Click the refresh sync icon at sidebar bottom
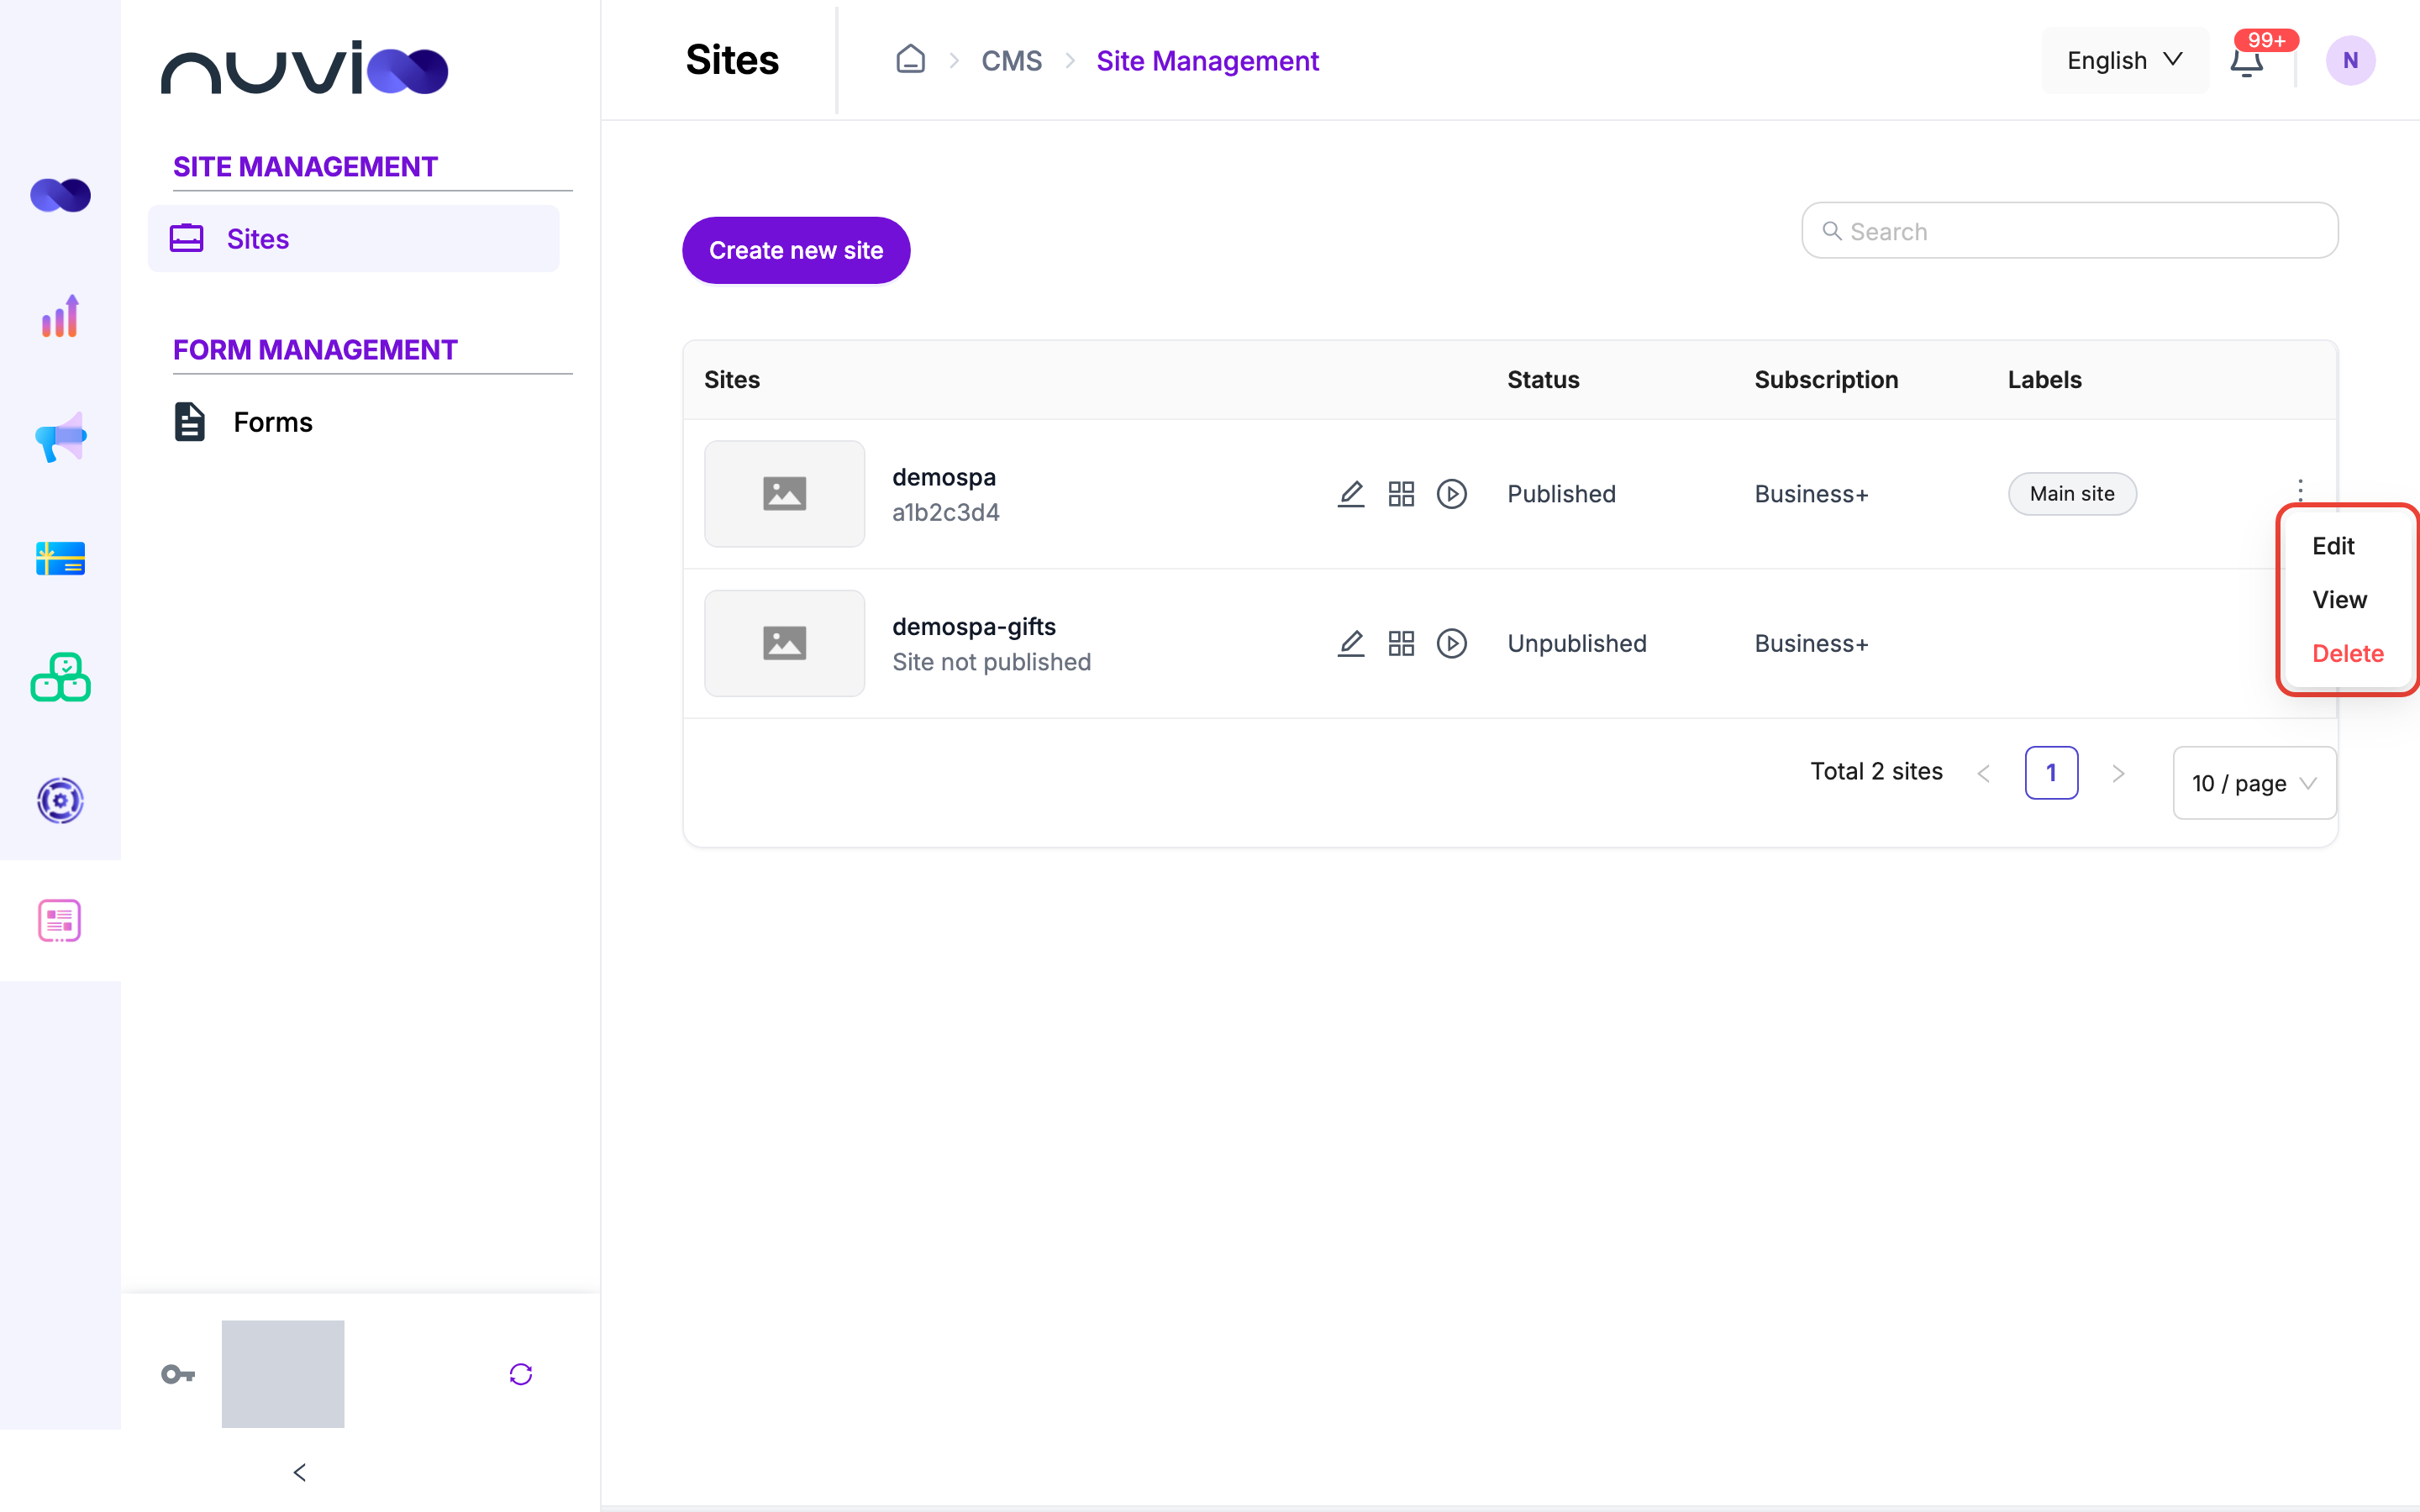Viewport: 2420px width, 1512px height. point(521,1374)
